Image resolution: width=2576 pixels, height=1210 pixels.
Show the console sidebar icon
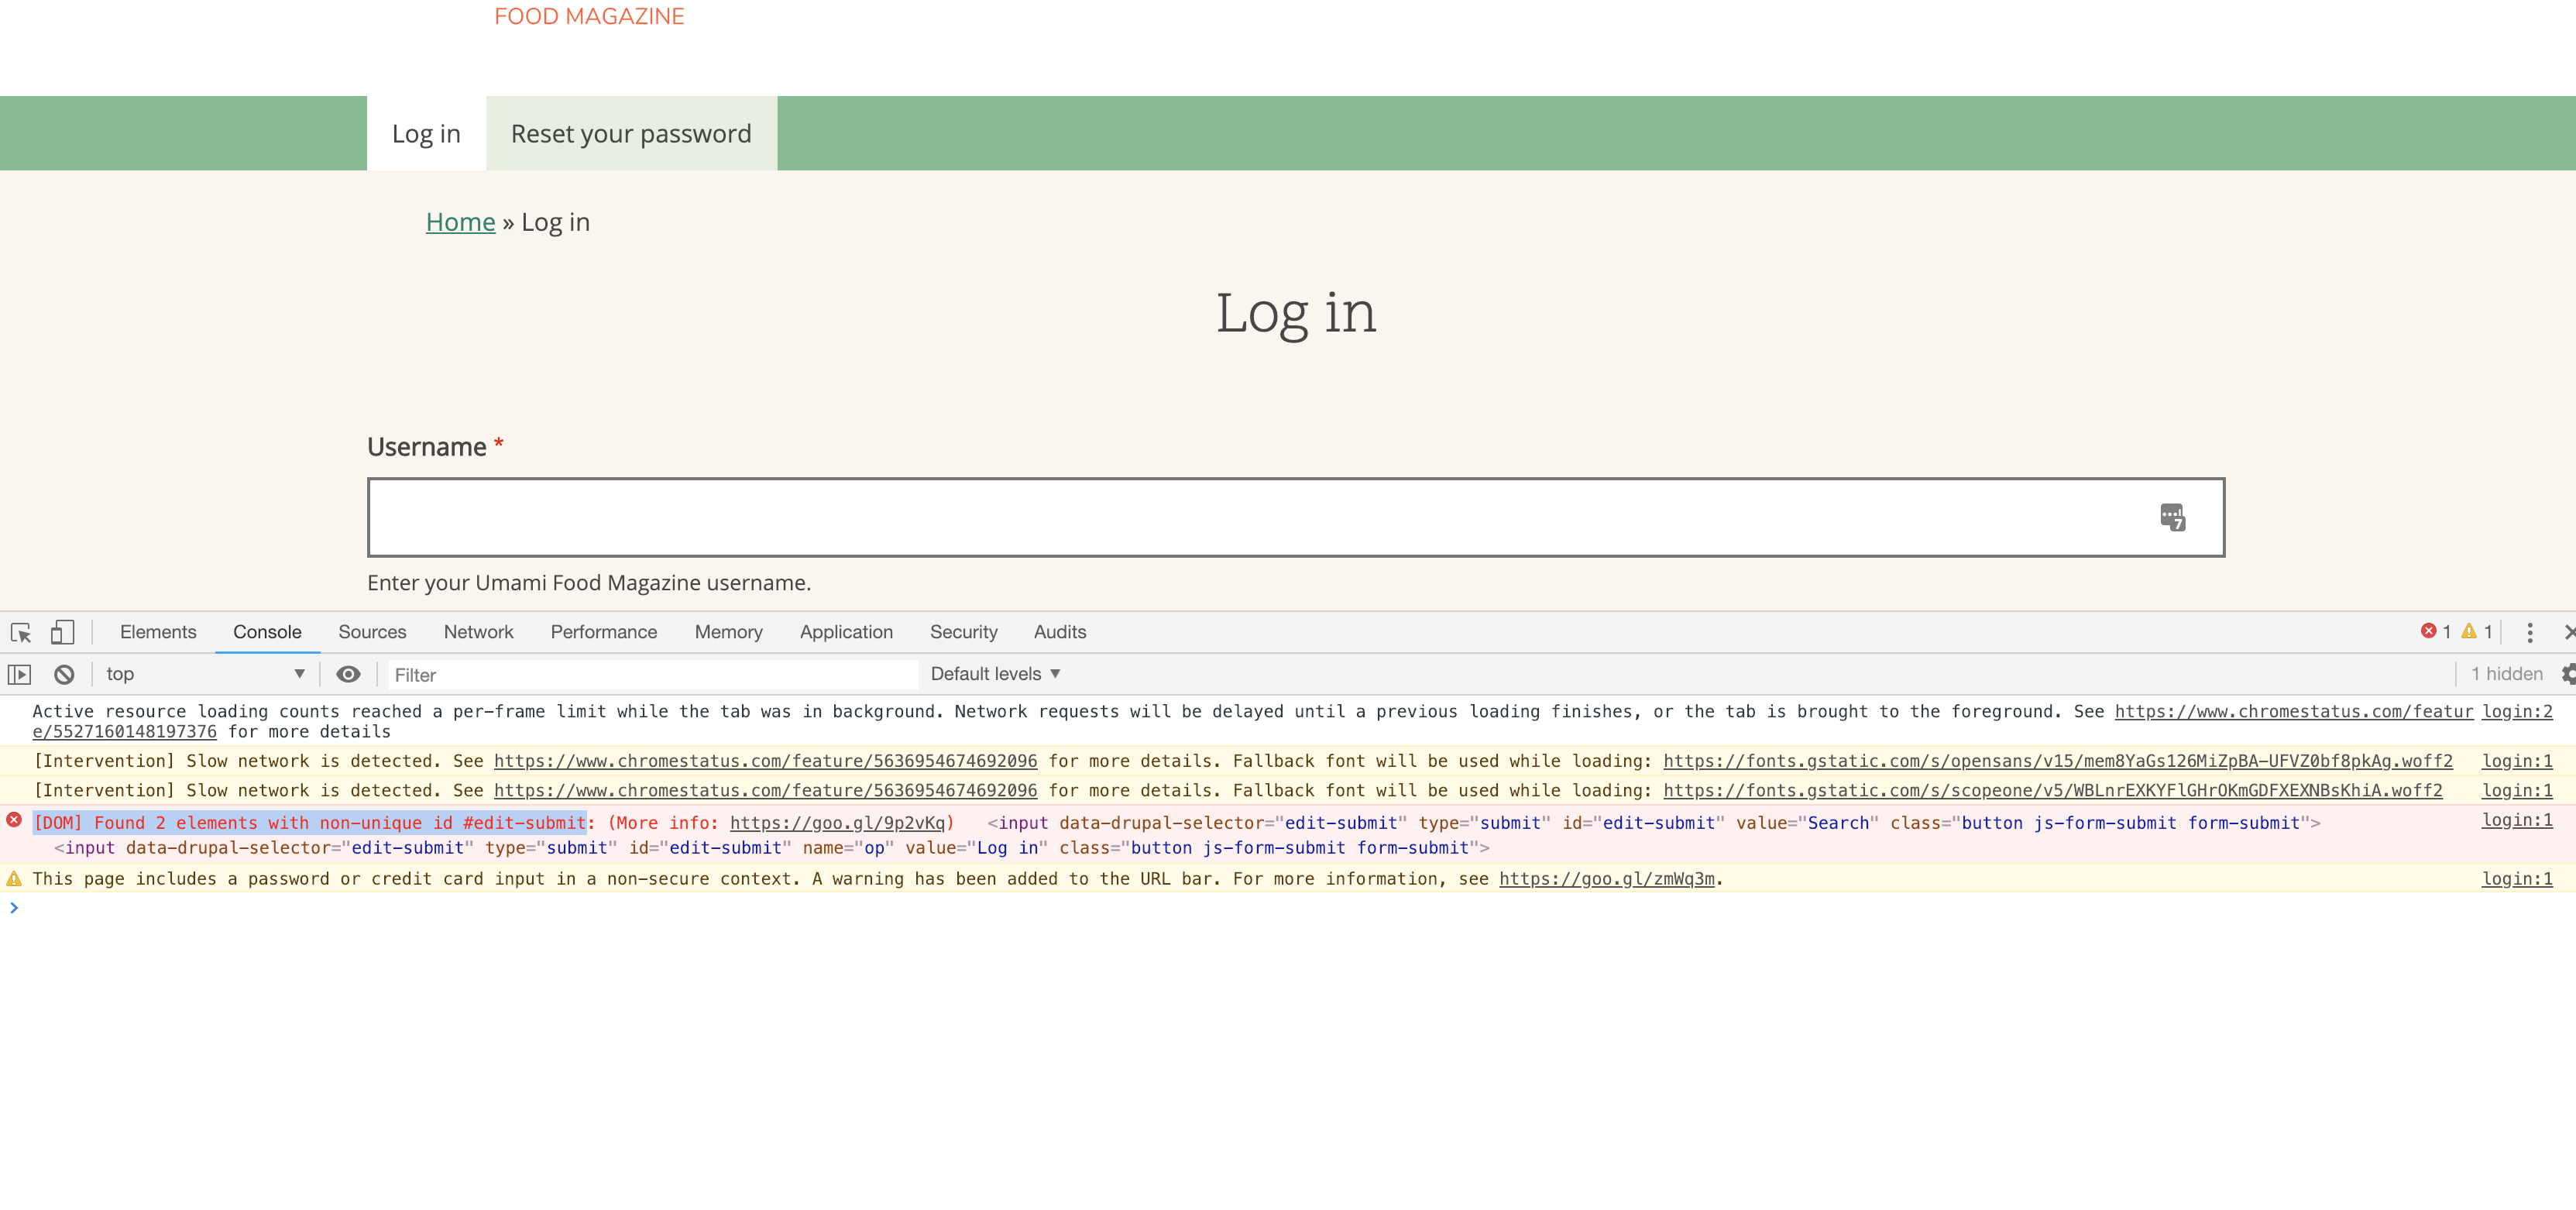20,675
